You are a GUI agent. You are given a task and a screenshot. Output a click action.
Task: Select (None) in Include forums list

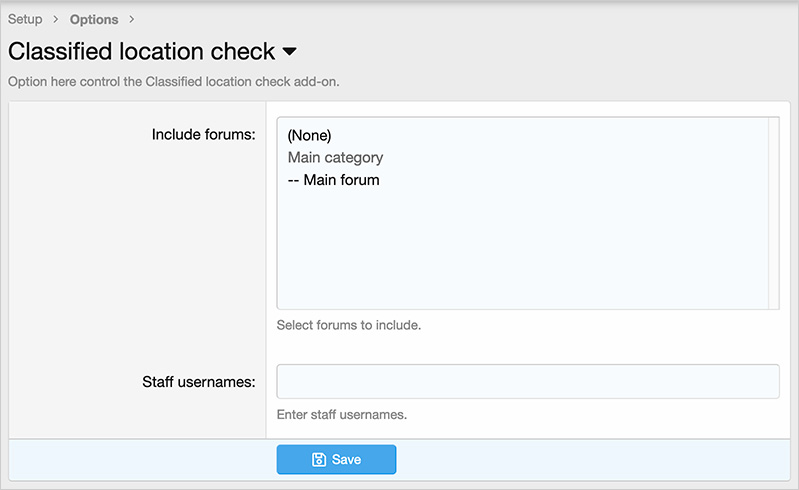pyautogui.click(x=309, y=135)
